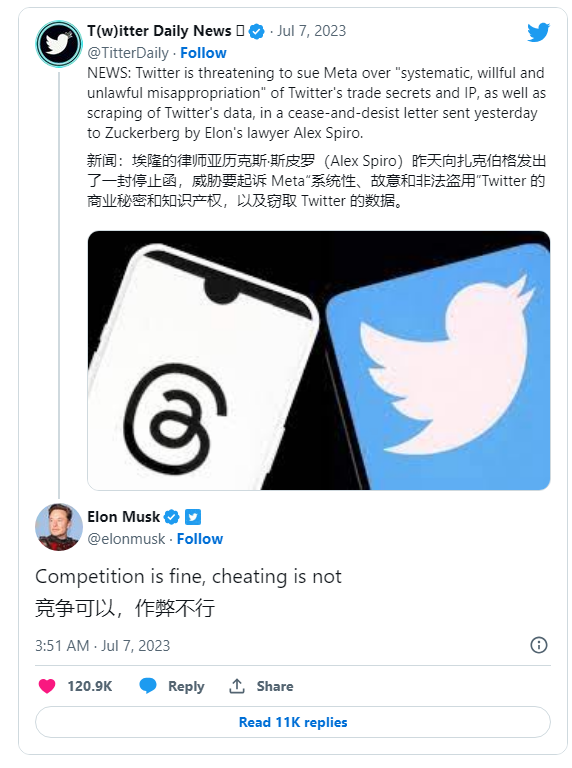
Task: Open Elon Musk's profile picture
Action: click(59, 527)
